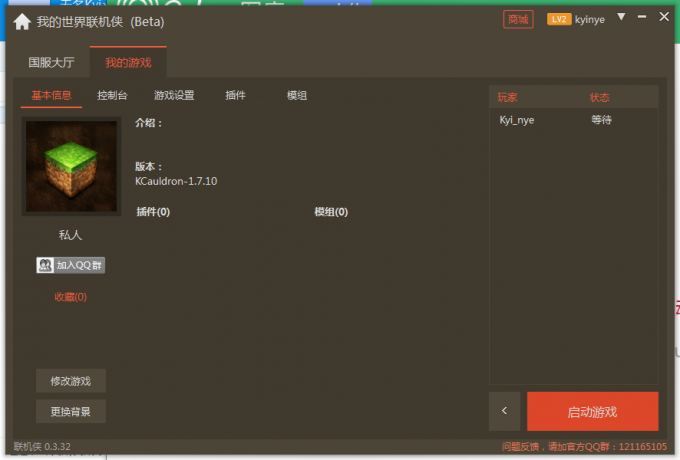680x460 pixels.
Task: Click the 加入QQ群 button
Action: pyautogui.click(x=70, y=265)
